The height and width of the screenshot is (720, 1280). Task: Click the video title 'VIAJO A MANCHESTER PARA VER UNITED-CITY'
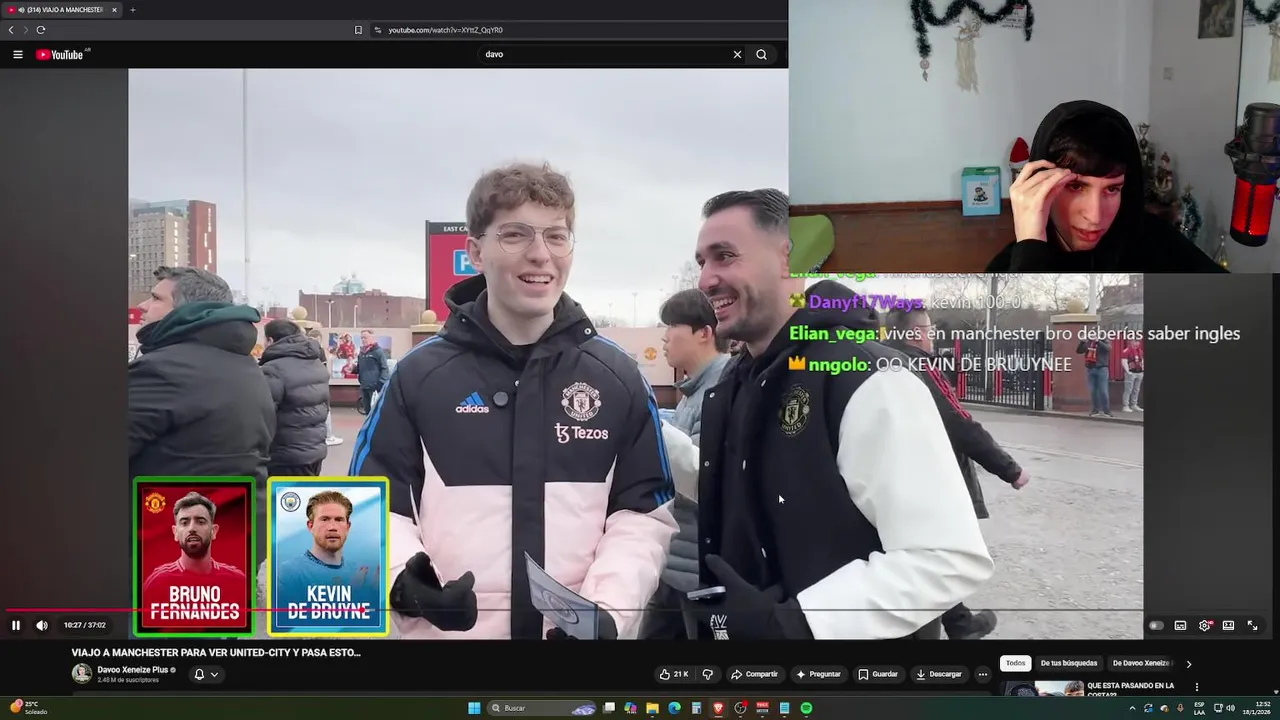click(216, 652)
